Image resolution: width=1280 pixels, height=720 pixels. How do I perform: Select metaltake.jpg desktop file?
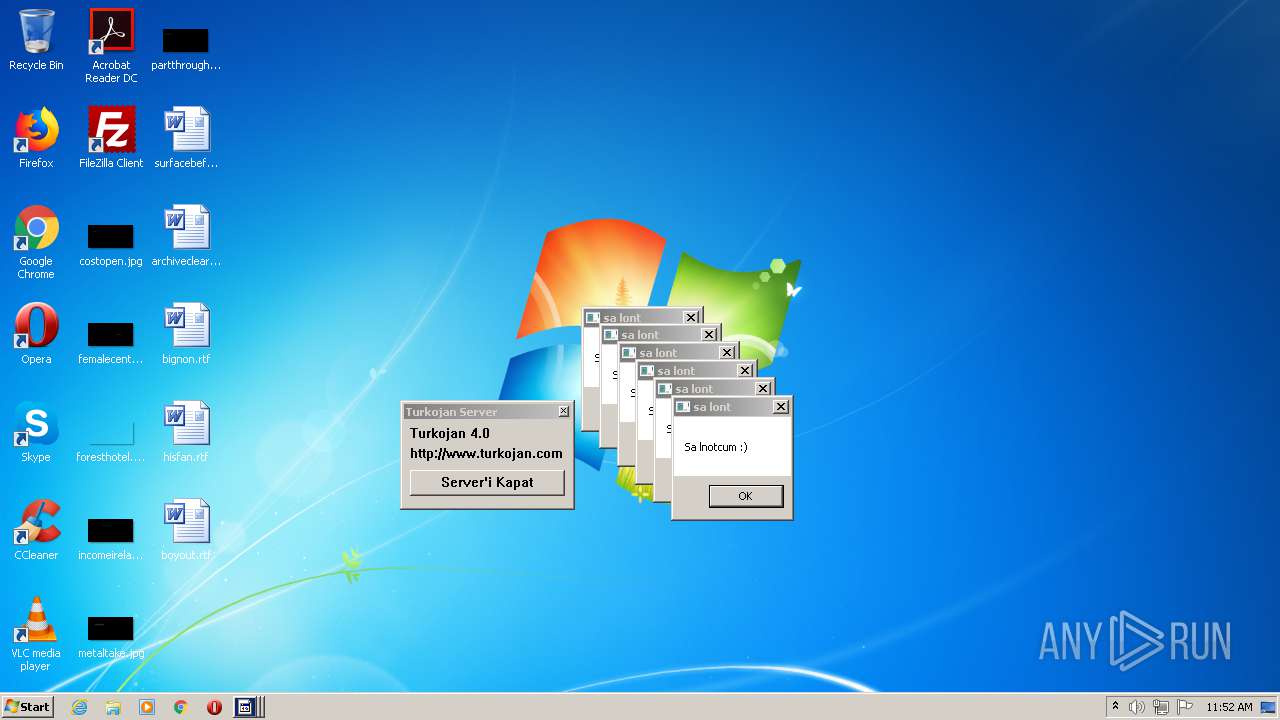pos(111,636)
